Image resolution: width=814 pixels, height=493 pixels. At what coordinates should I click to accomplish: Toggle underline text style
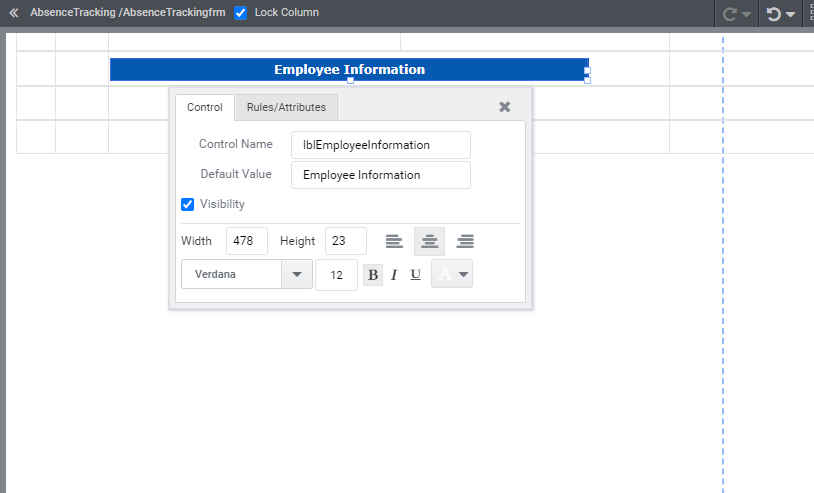coord(415,275)
